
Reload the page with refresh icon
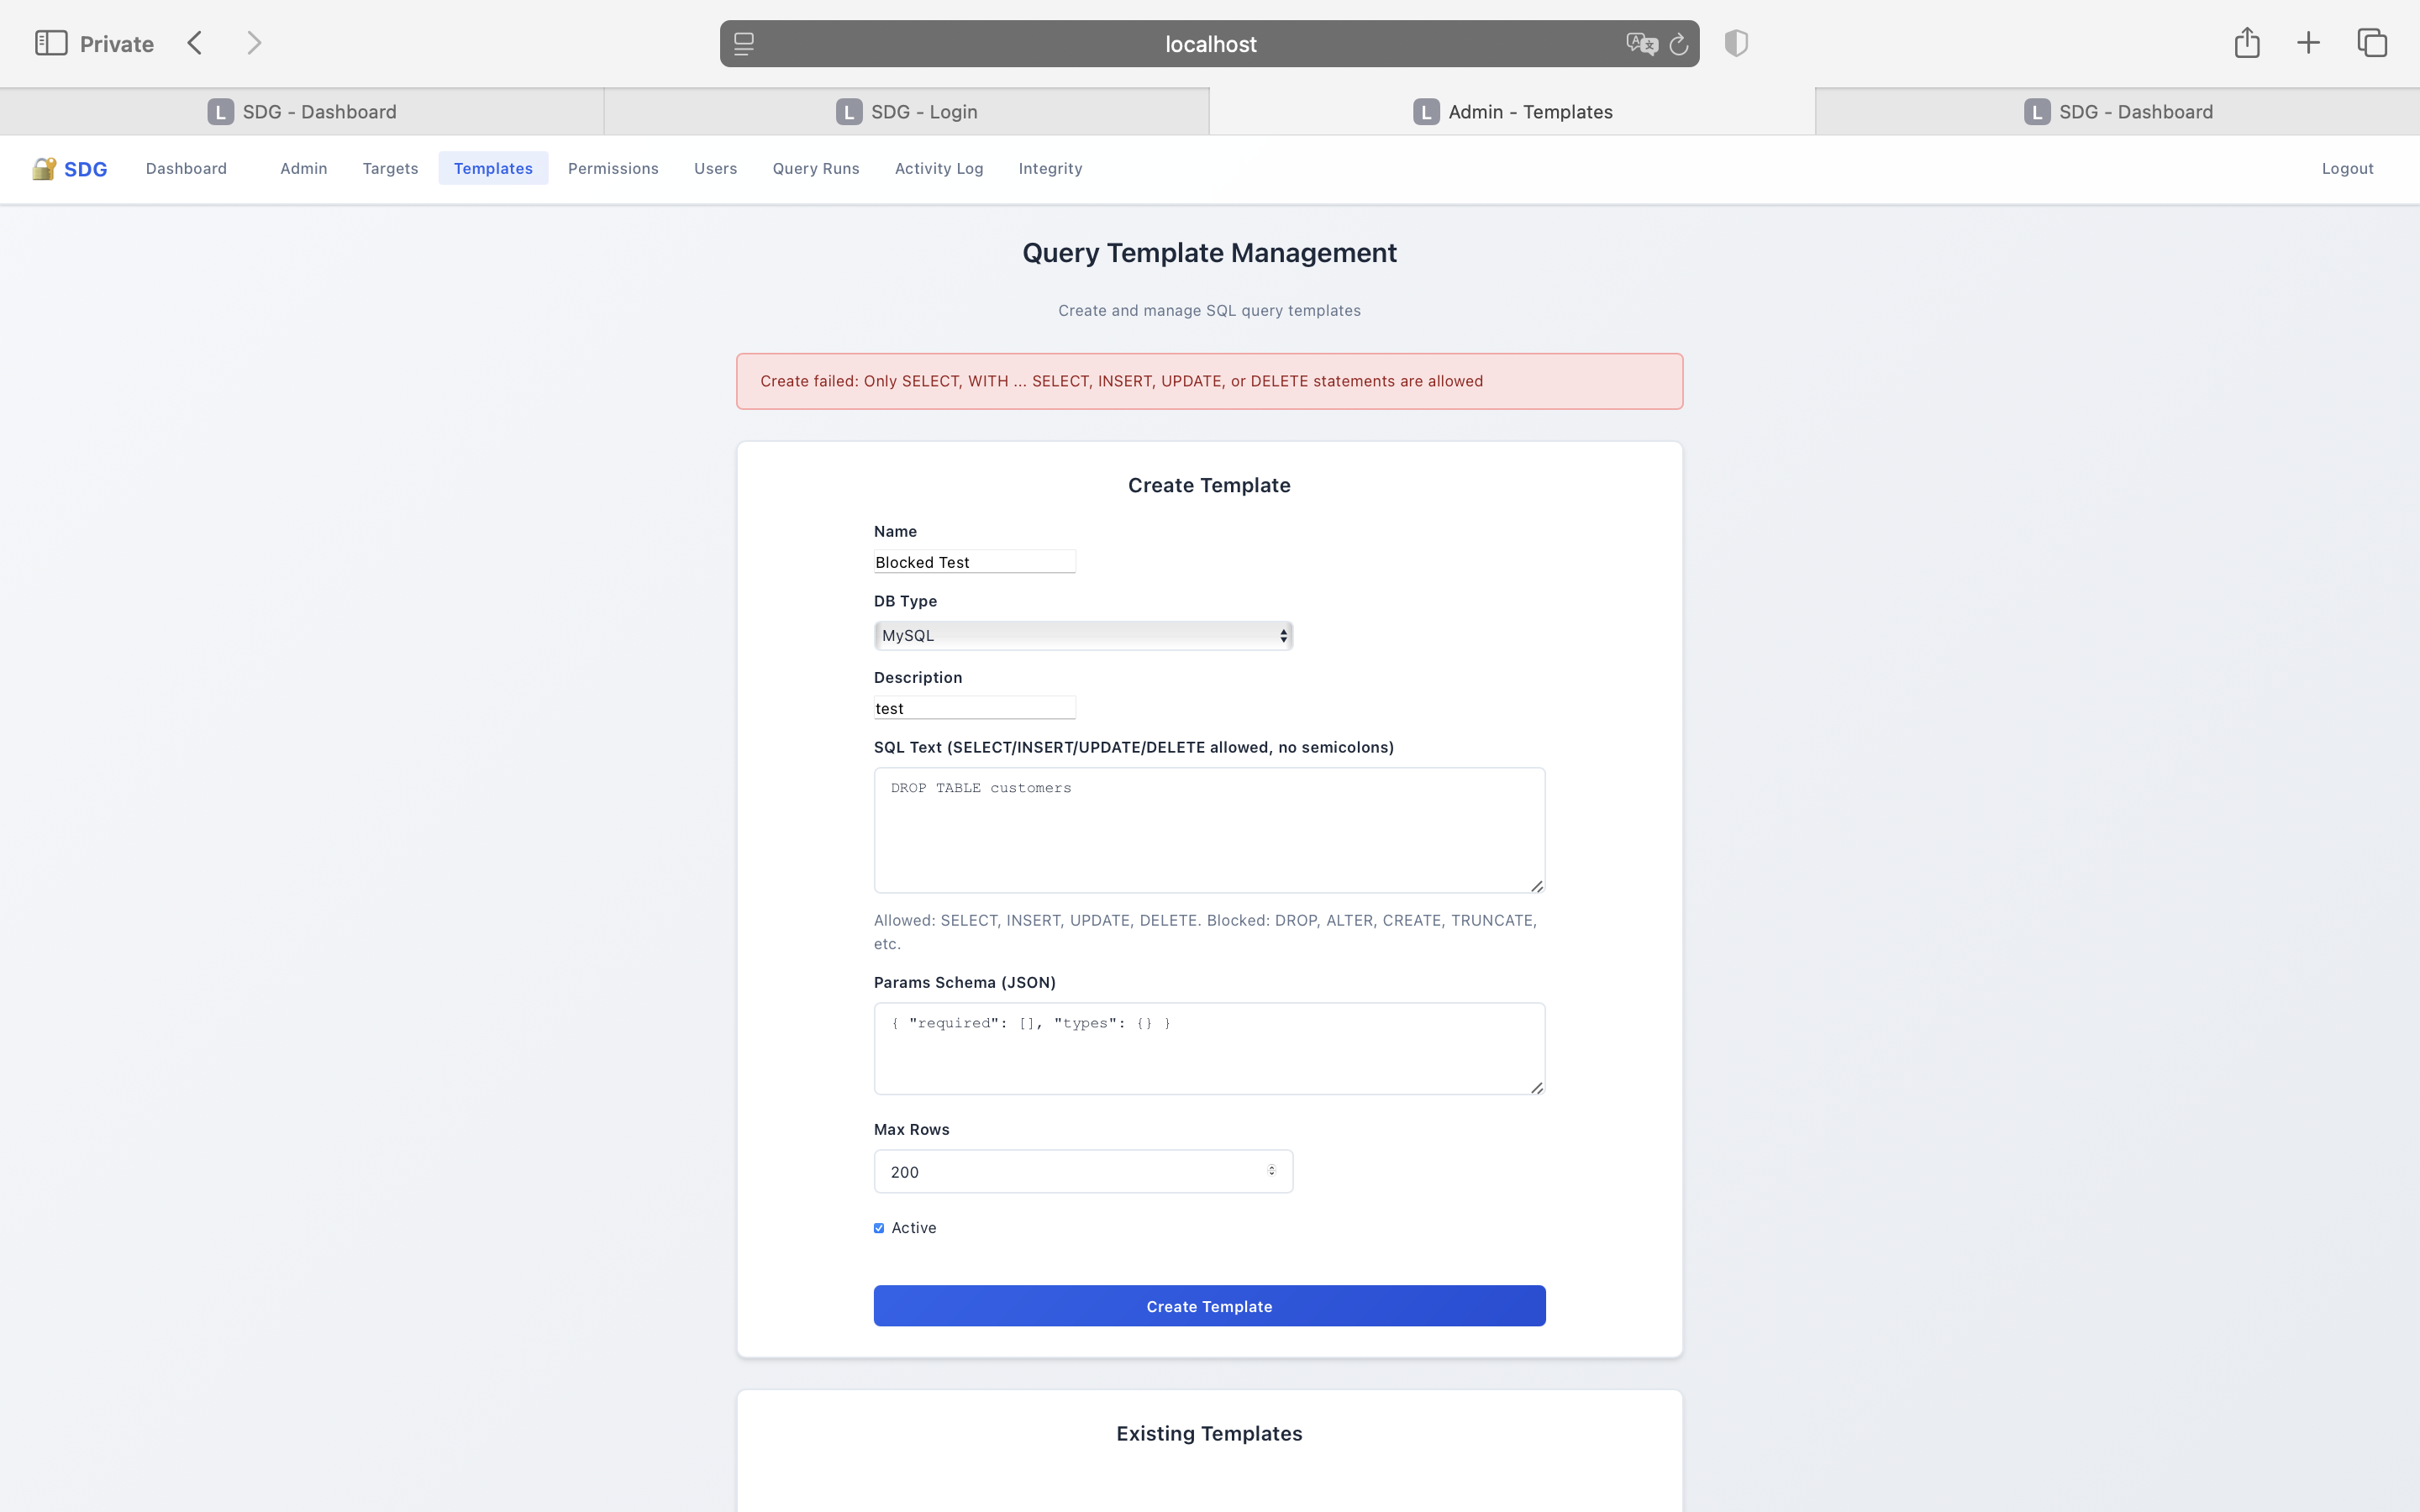coord(1679,44)
